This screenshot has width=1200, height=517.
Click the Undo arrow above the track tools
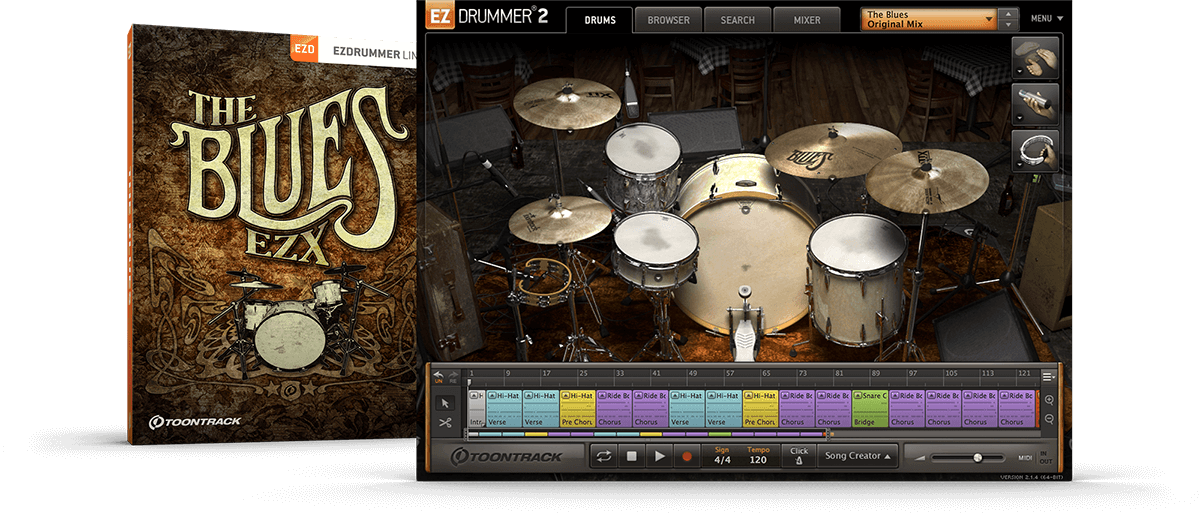coord(438,376)
